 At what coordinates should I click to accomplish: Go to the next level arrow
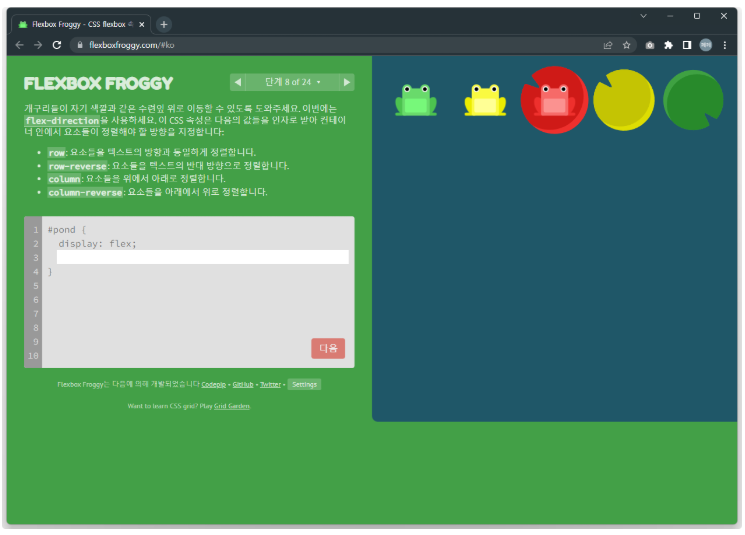click(347, 82)
